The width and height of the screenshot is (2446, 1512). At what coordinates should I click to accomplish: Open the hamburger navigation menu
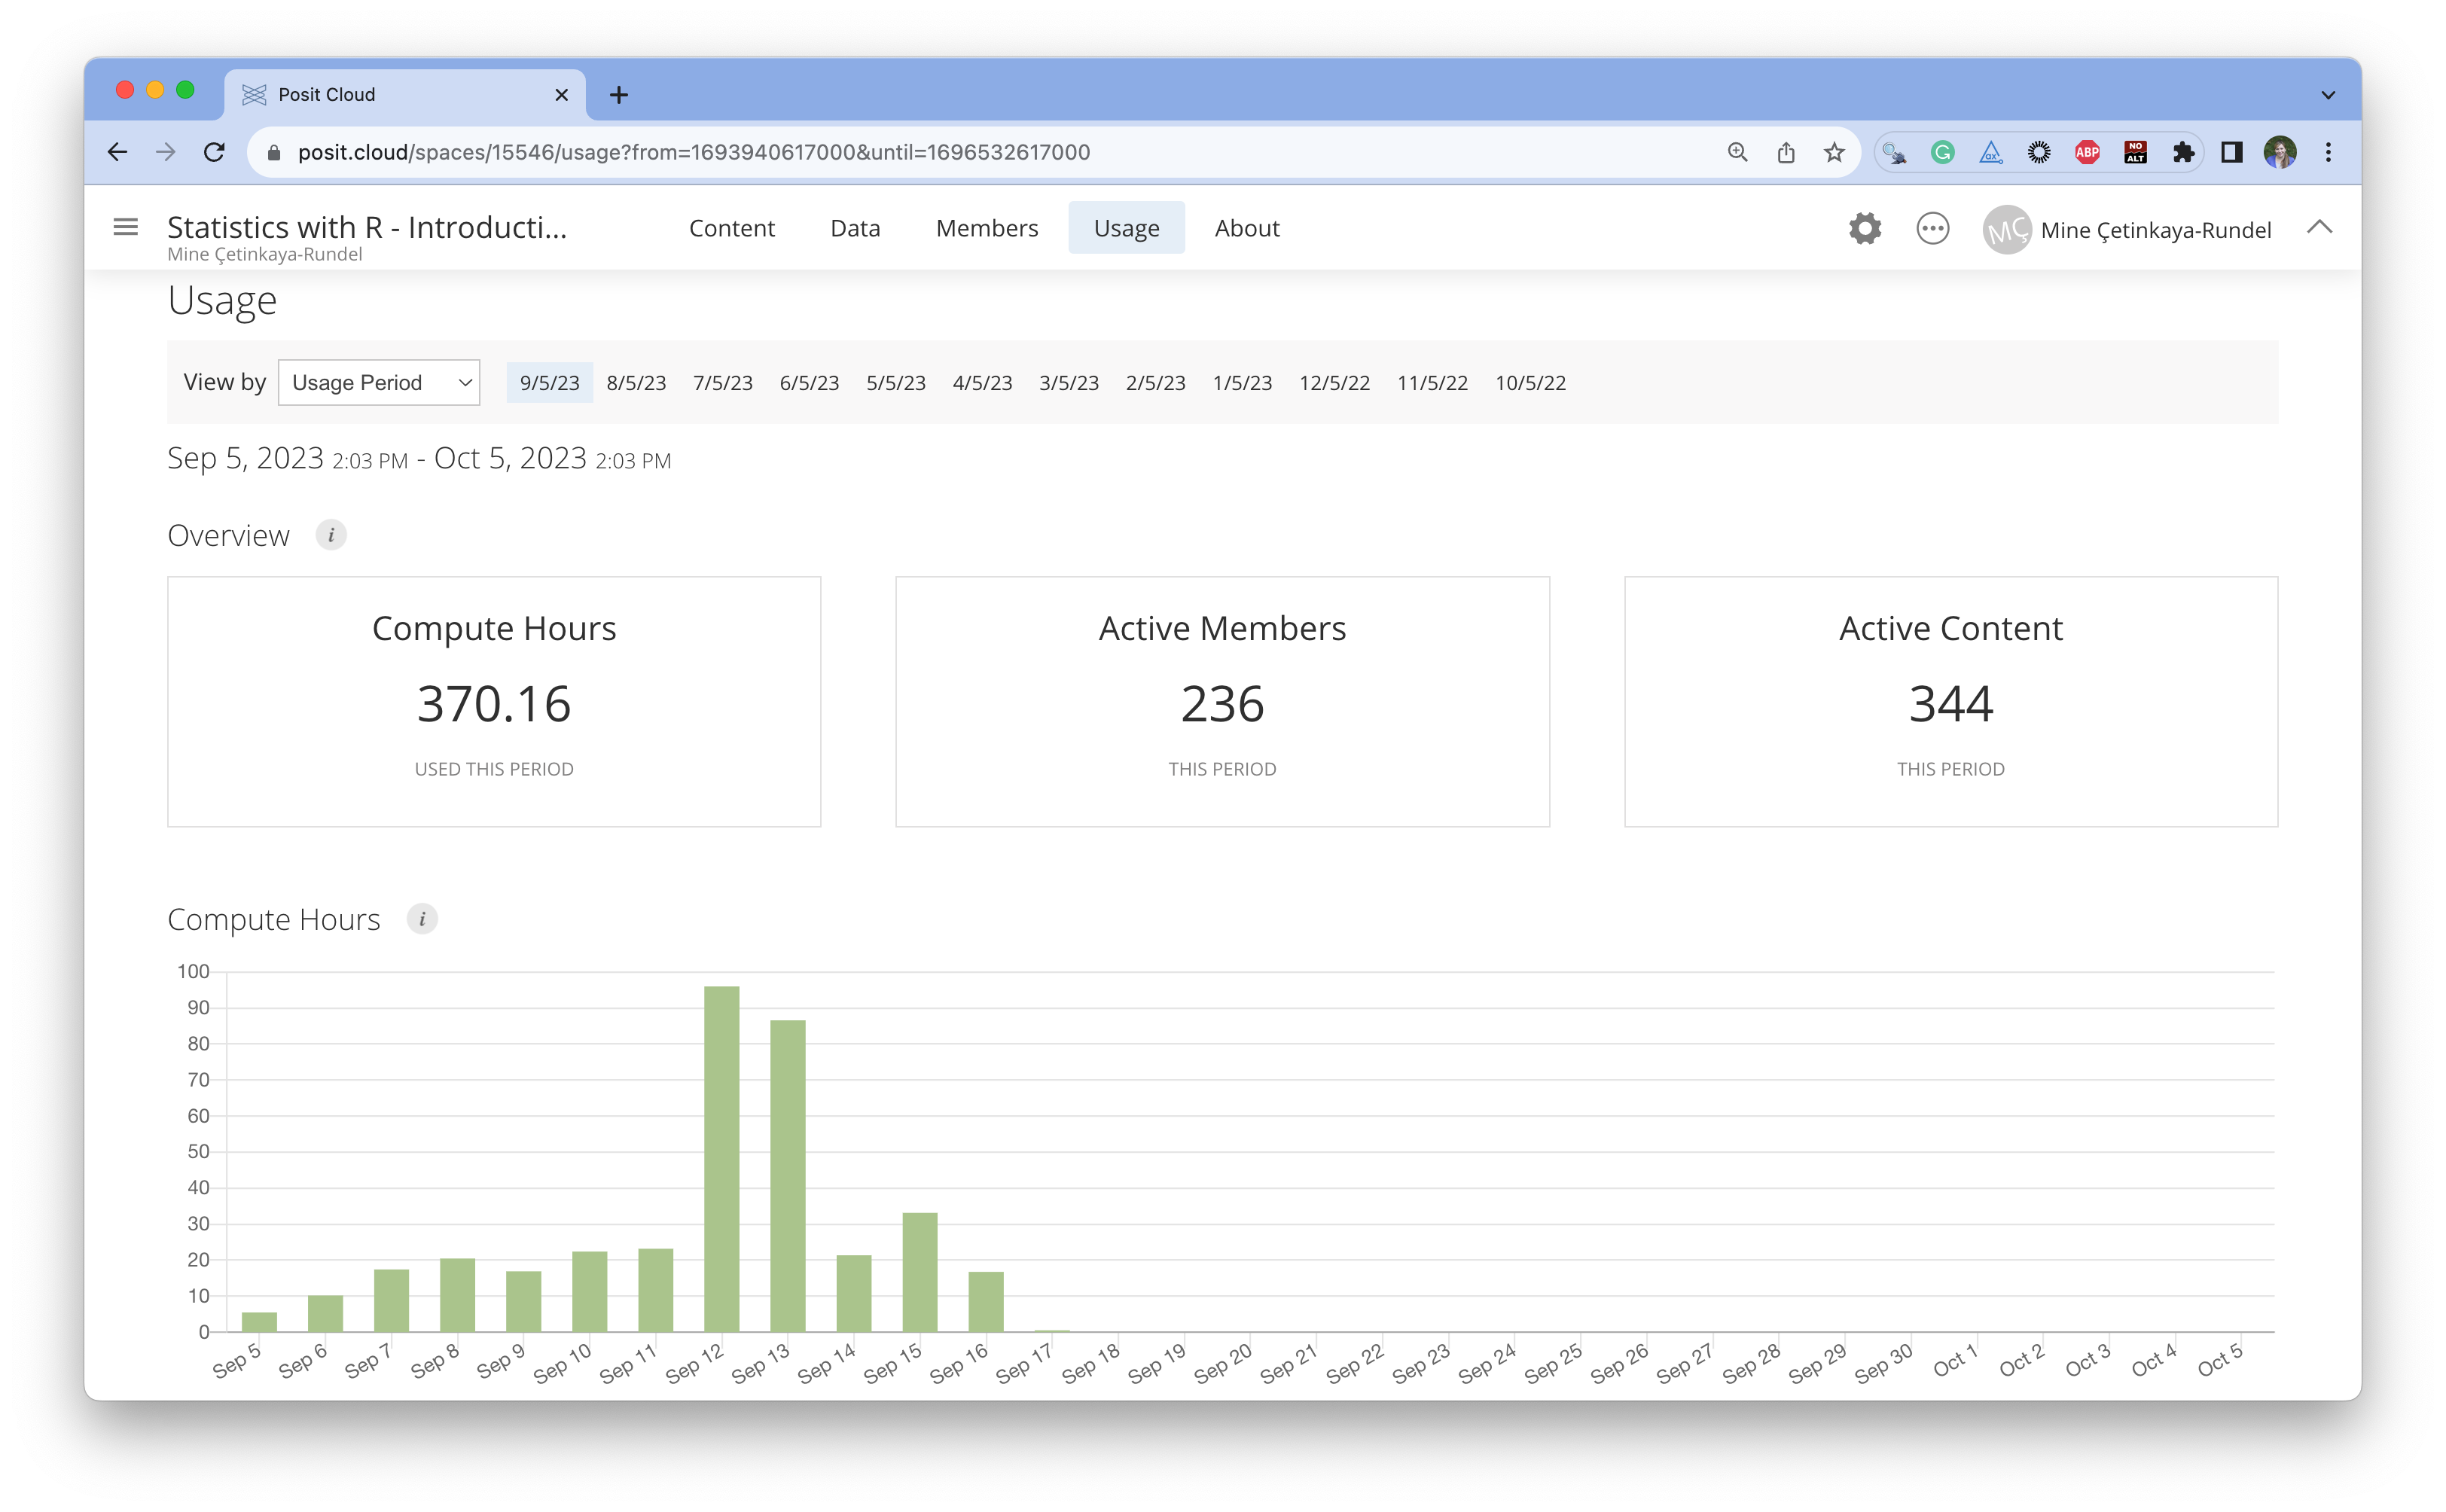(125, 228)
